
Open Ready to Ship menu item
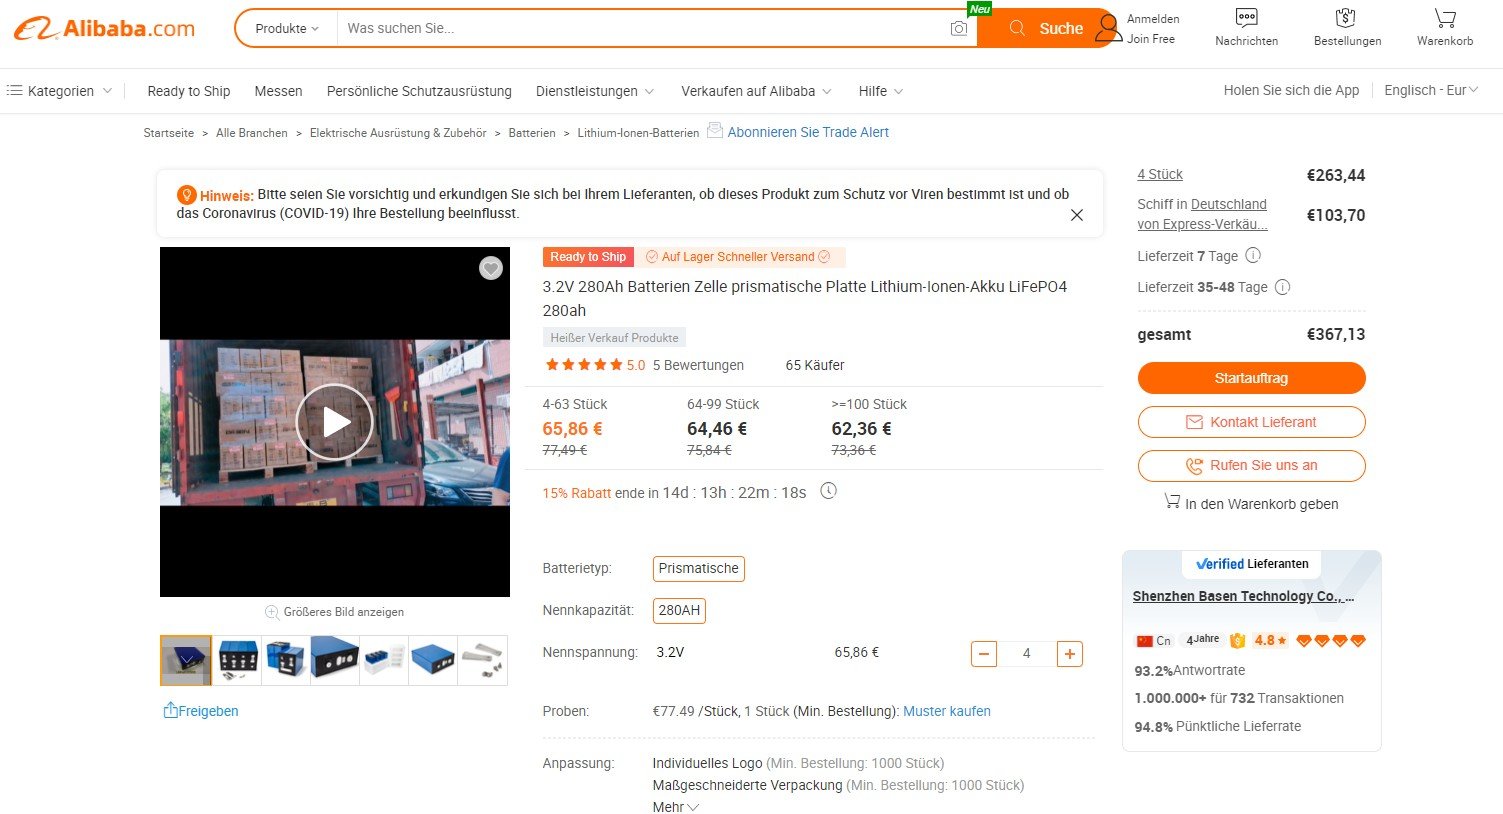coord(189,91)
